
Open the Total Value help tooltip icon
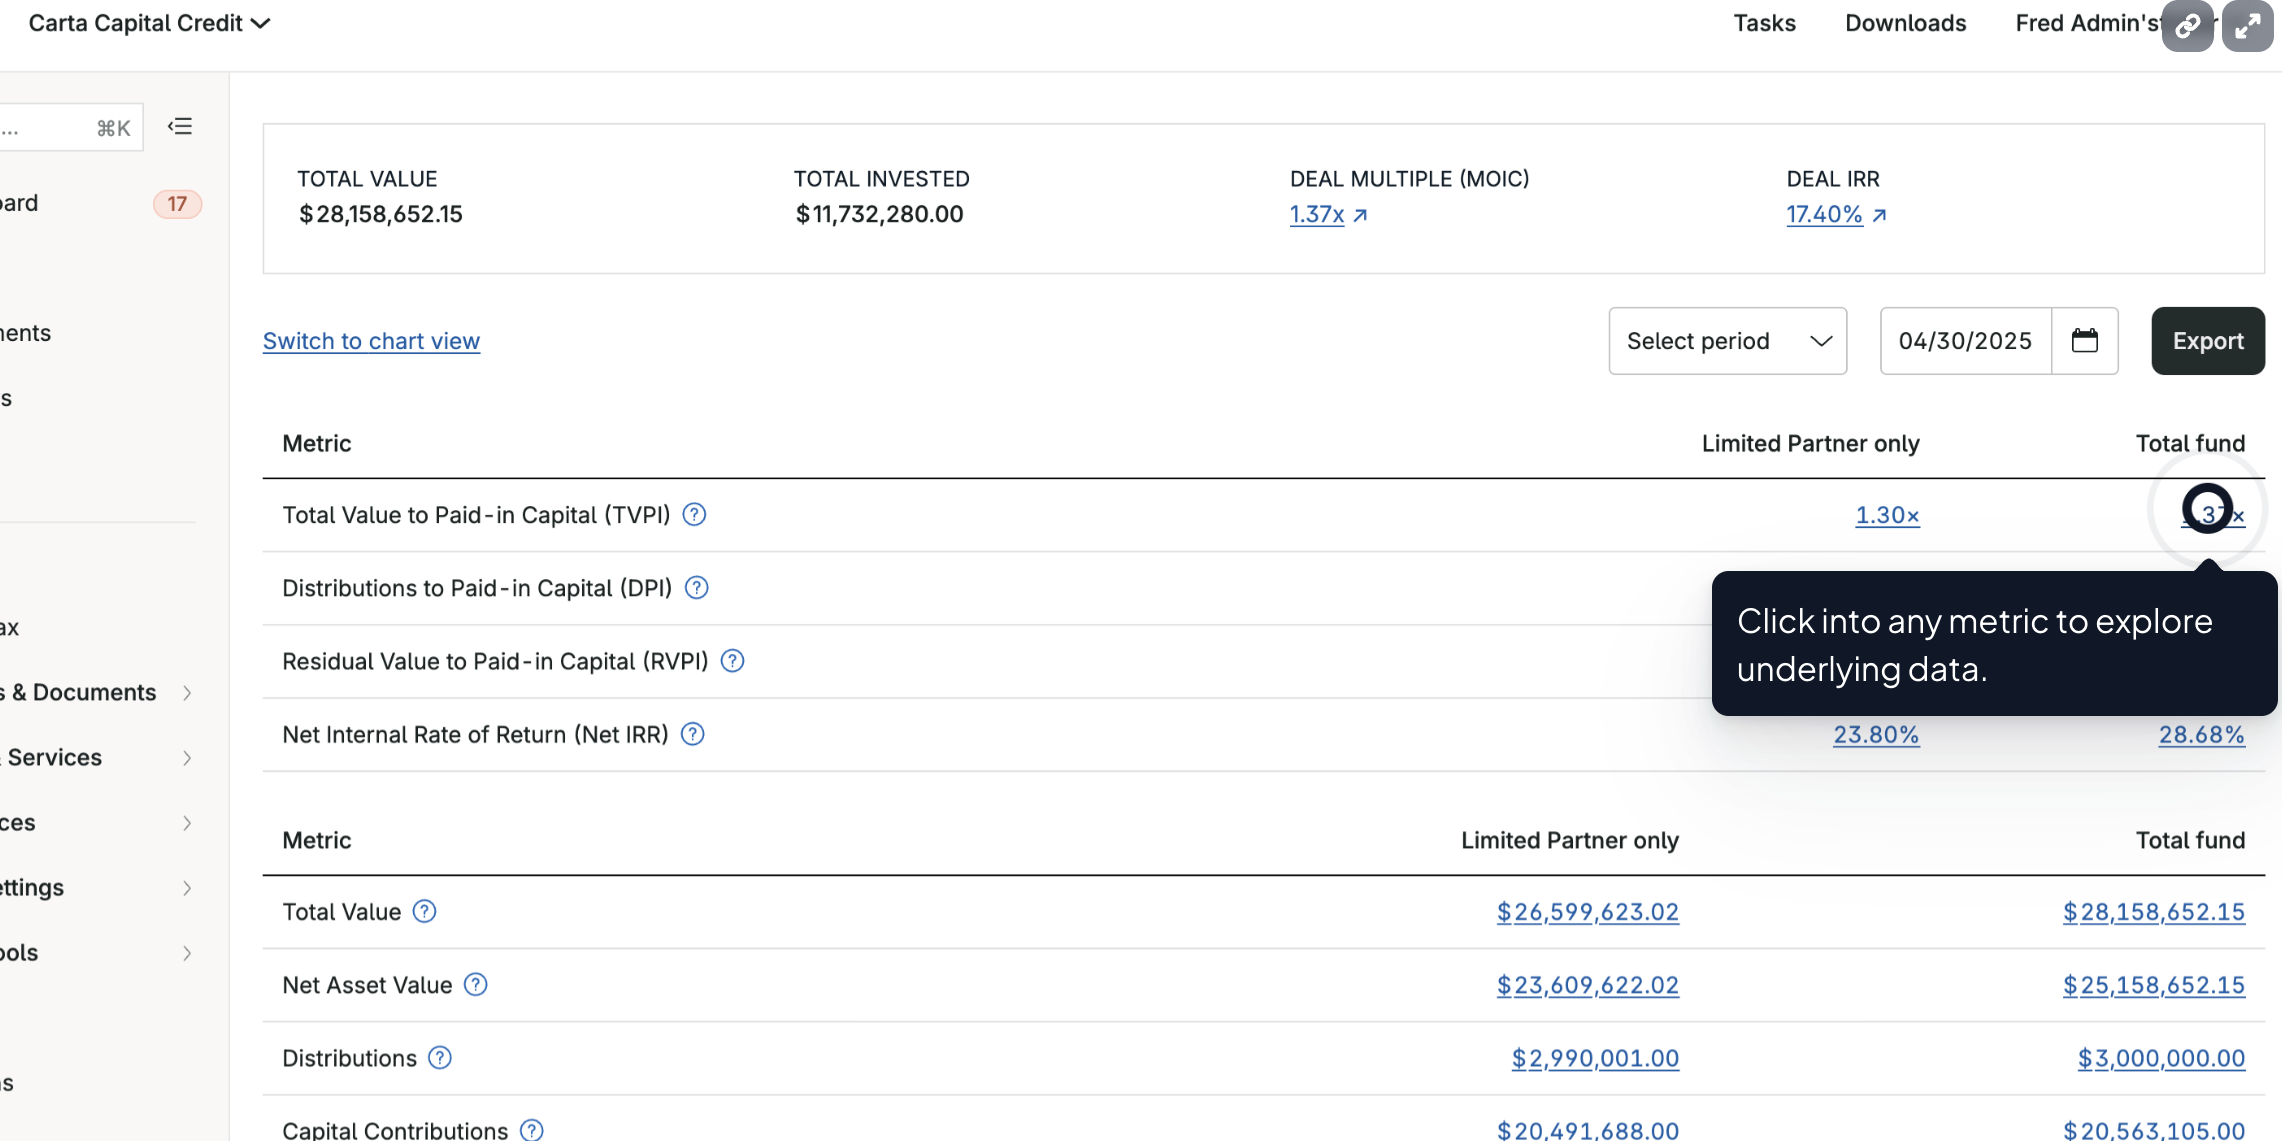pyautogui.click(x=424, y=911)
